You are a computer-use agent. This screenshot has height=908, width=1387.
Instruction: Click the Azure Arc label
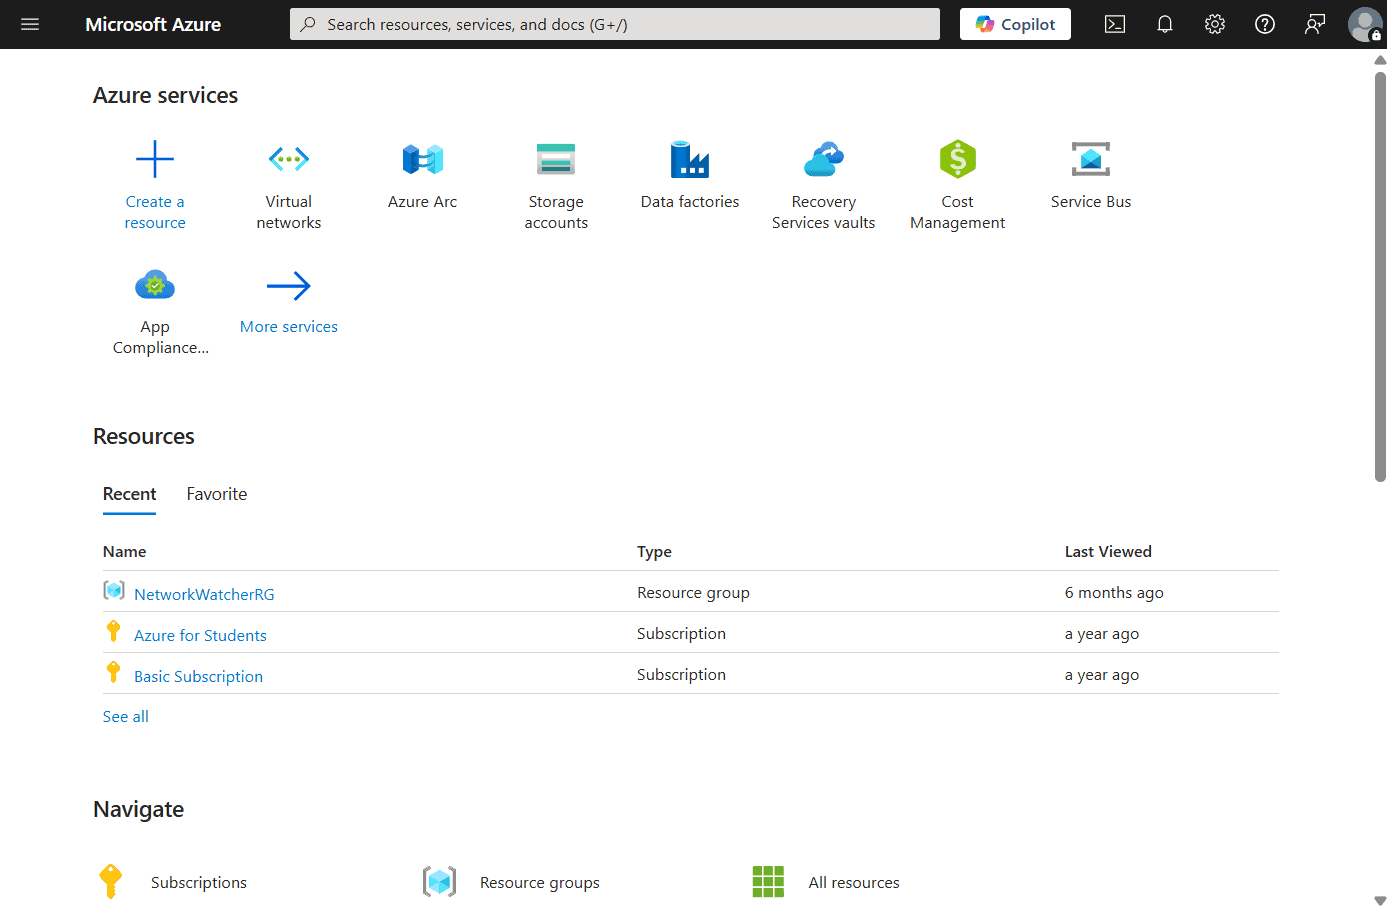[423, 201]
